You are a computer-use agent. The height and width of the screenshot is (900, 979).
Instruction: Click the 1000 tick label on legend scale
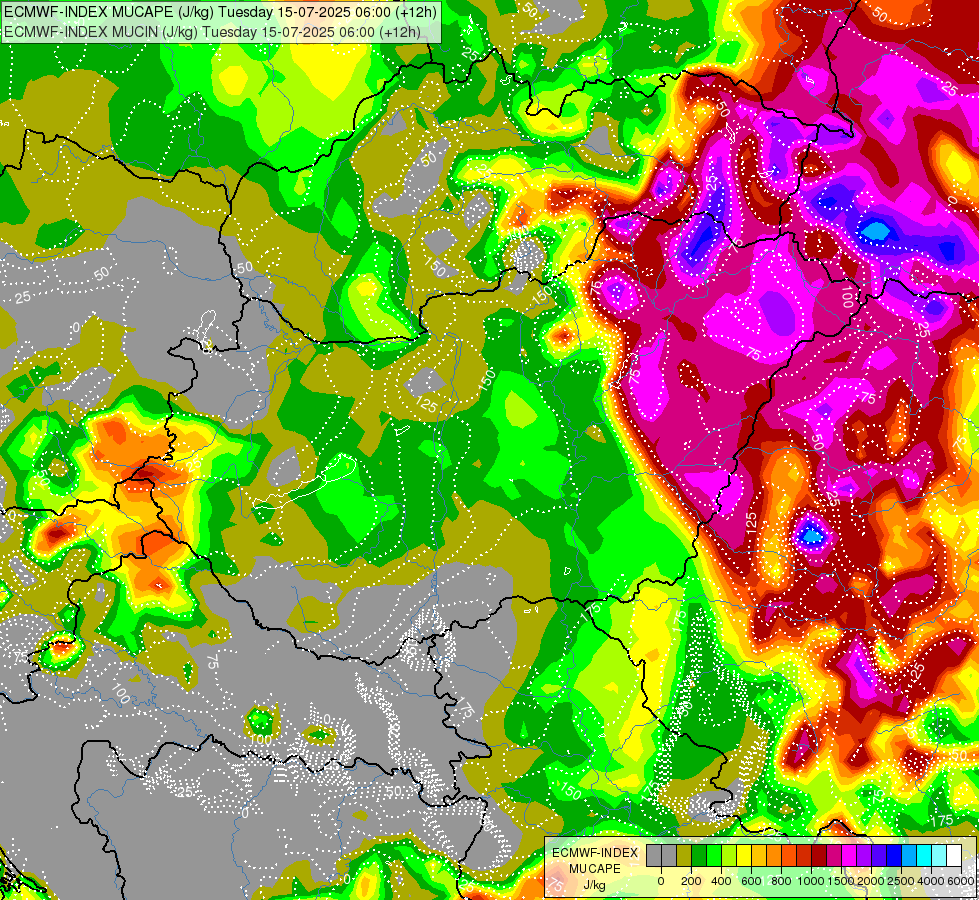click(811, 881)
